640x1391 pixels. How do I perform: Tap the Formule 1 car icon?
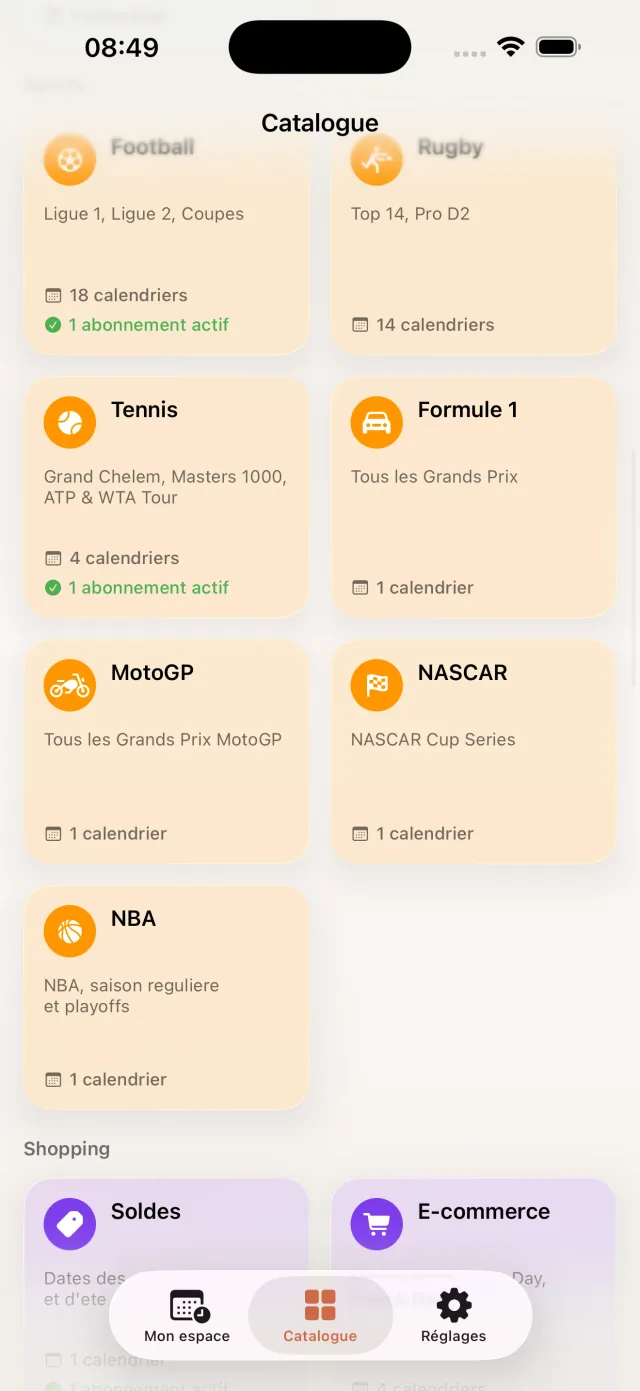pos(377,423)
